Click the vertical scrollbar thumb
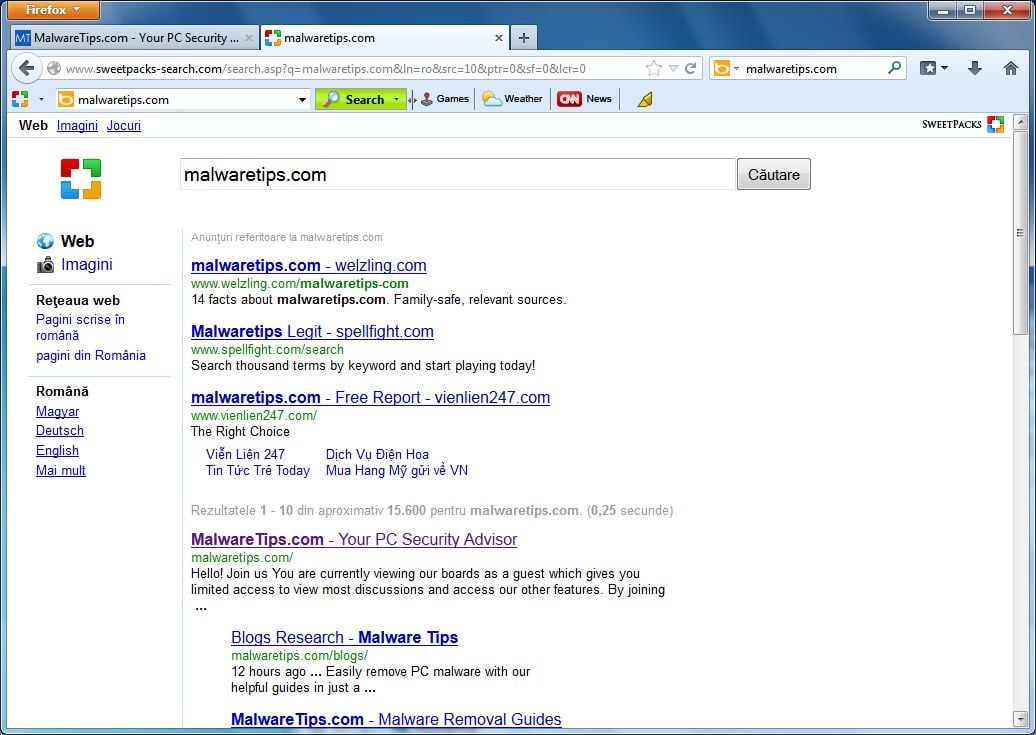This screenshot has width=1036, height=735. (1020, 233)
